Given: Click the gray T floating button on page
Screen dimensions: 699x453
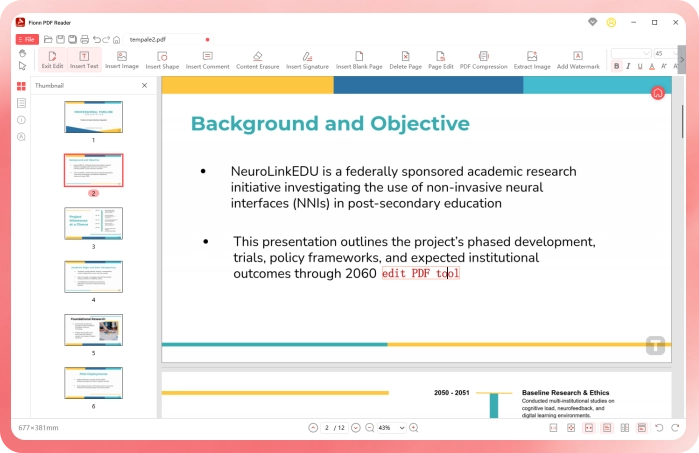Looking at the screenshot, I should point(655,346).
